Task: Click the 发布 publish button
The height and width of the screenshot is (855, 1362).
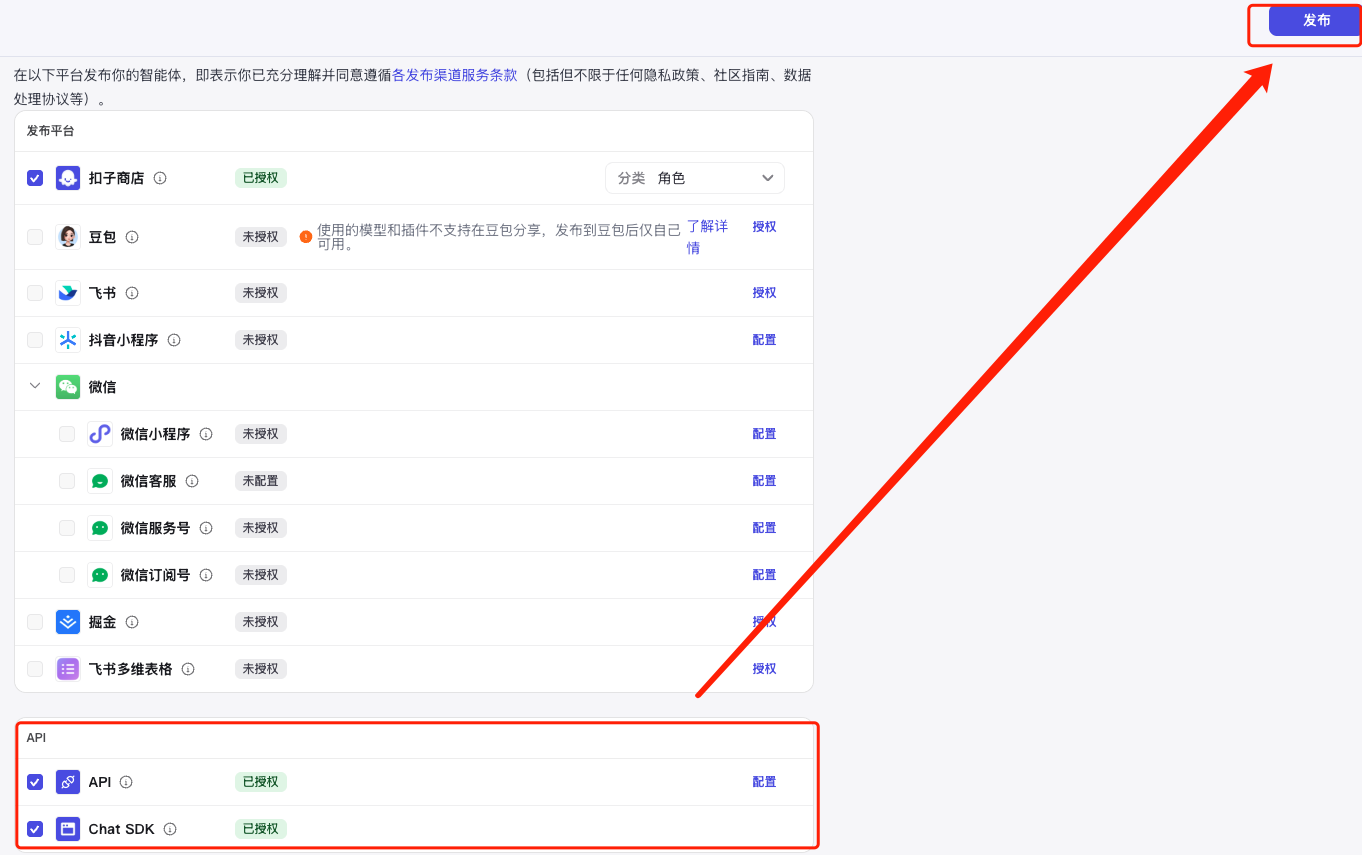Action: 1315,20
